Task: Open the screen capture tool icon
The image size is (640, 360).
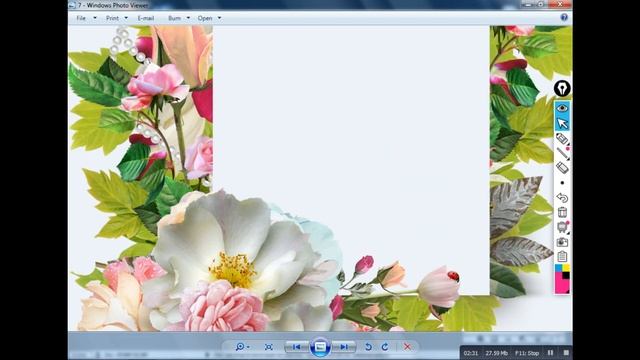Action: [x=562, y=227]
